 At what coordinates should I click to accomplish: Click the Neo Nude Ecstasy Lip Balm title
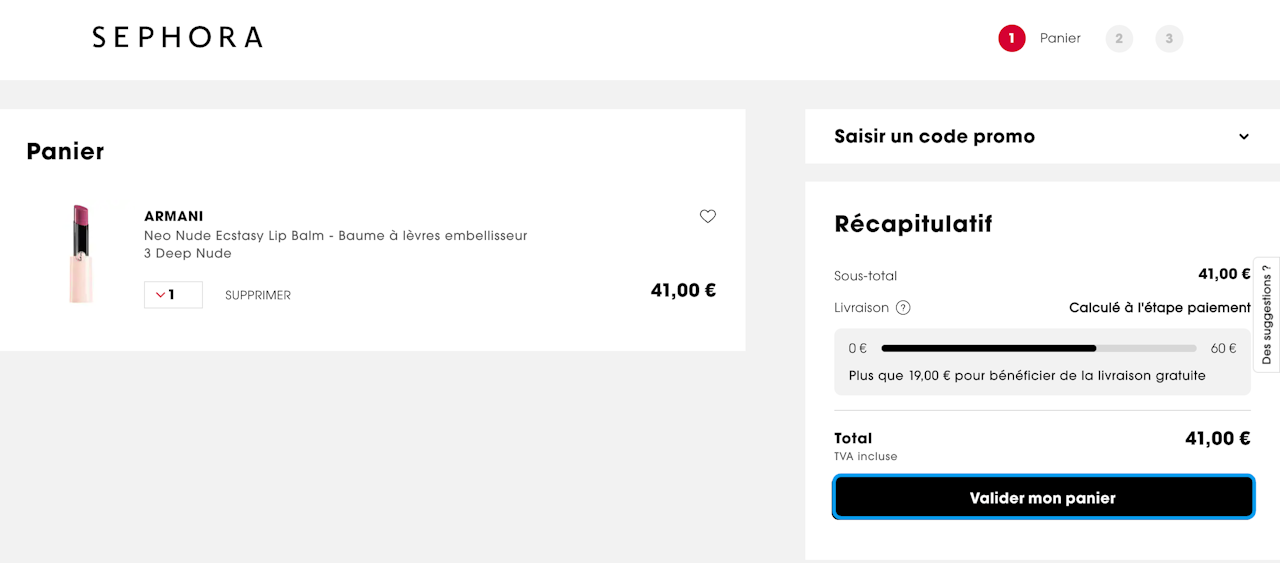[335, 236]
